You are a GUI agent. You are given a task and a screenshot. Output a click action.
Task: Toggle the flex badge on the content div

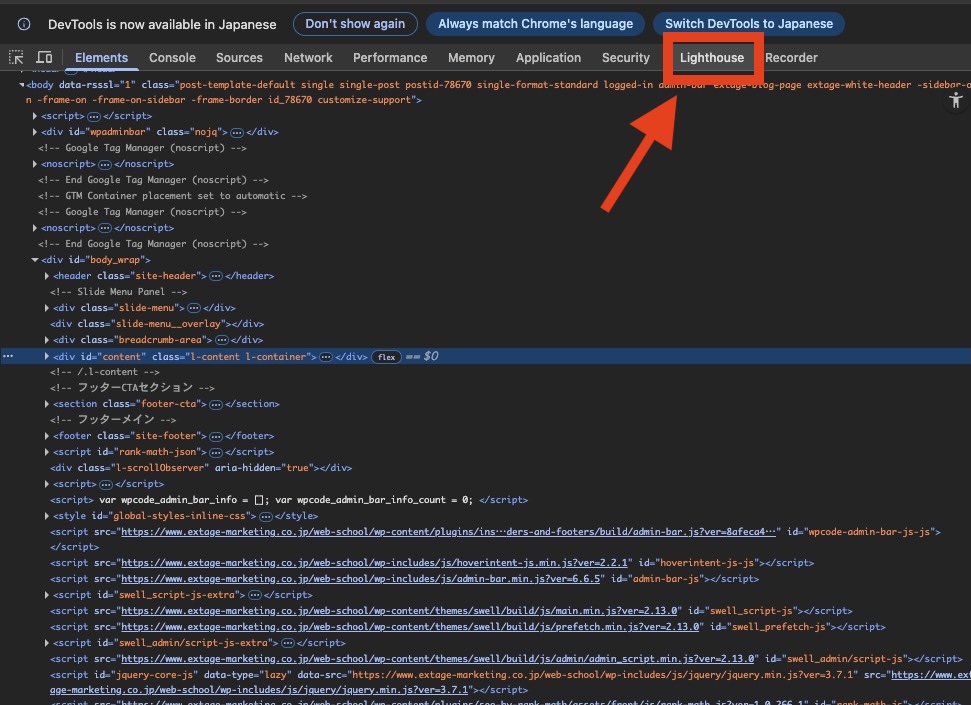[386, 357]
